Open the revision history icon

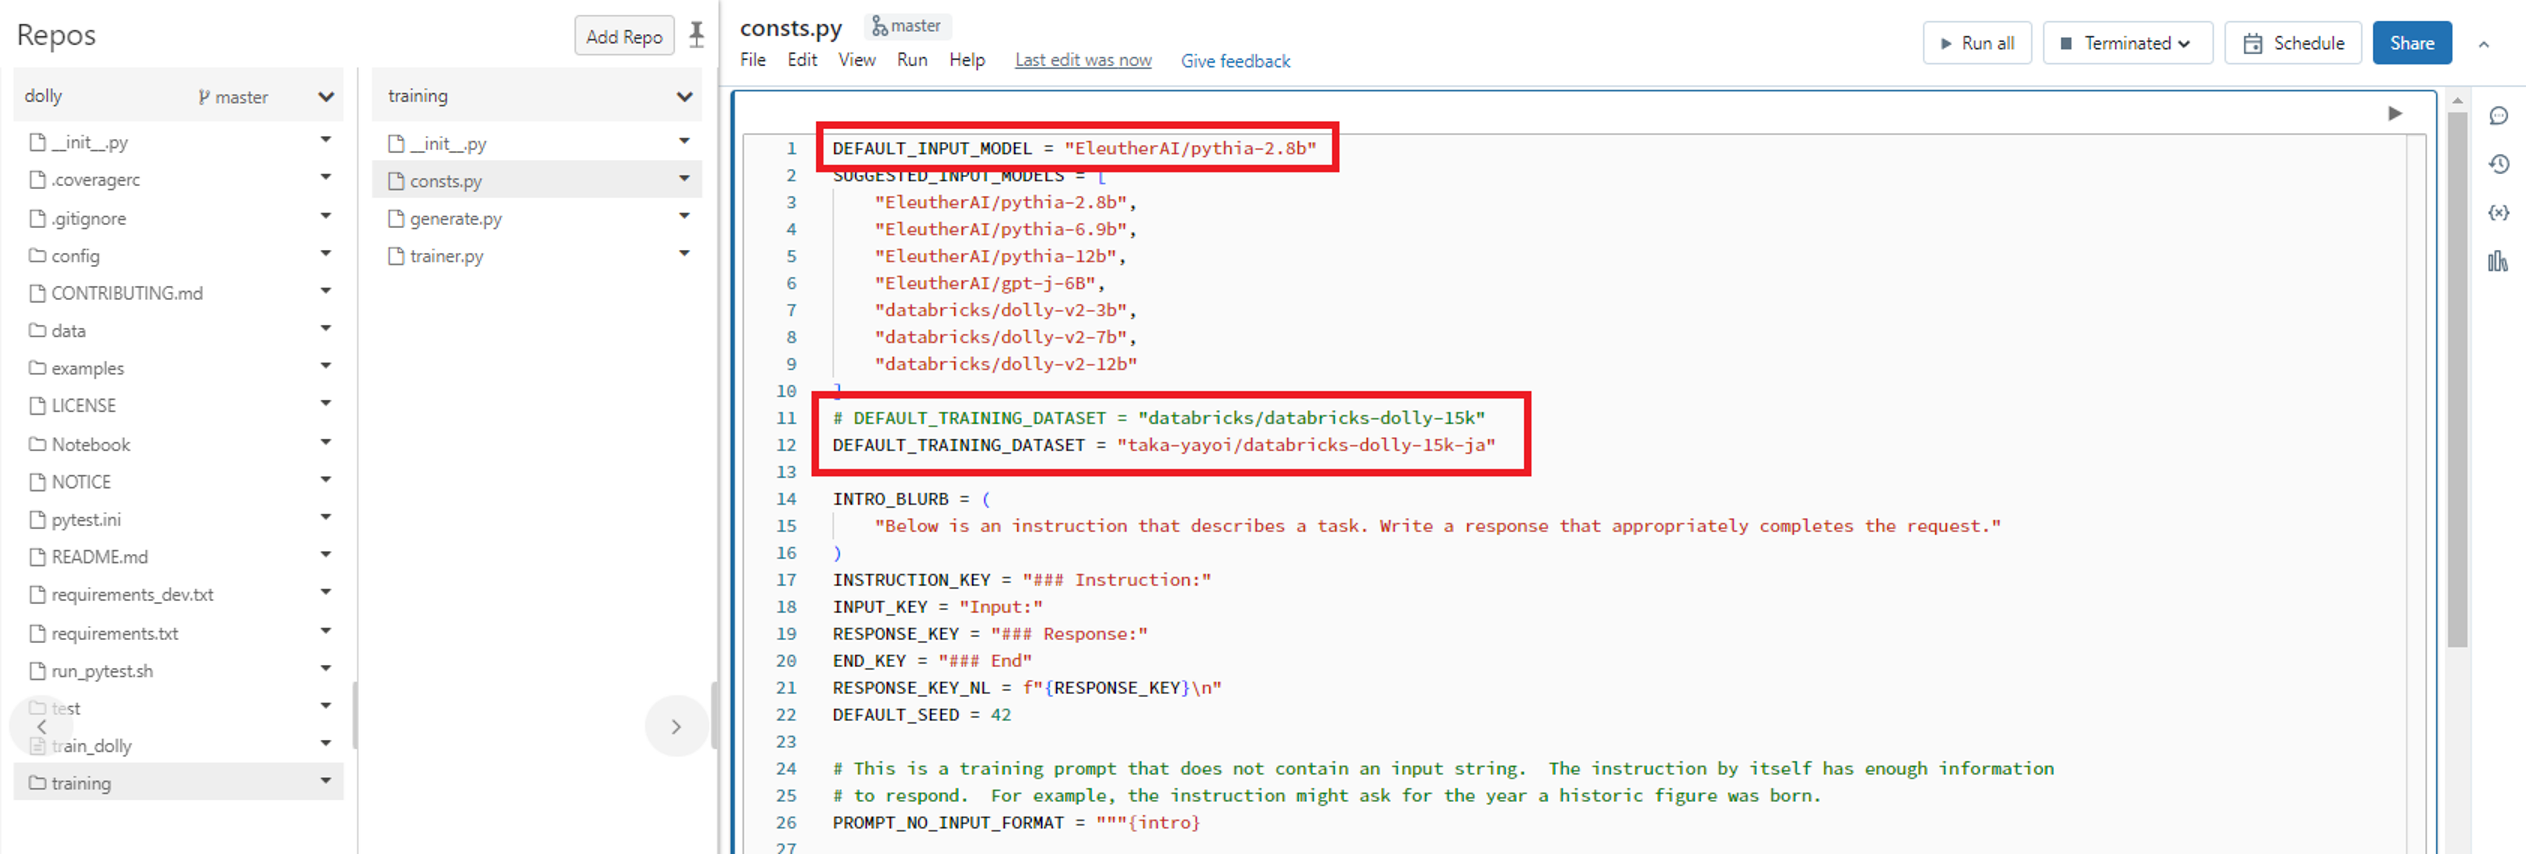tap(2498, 164)
